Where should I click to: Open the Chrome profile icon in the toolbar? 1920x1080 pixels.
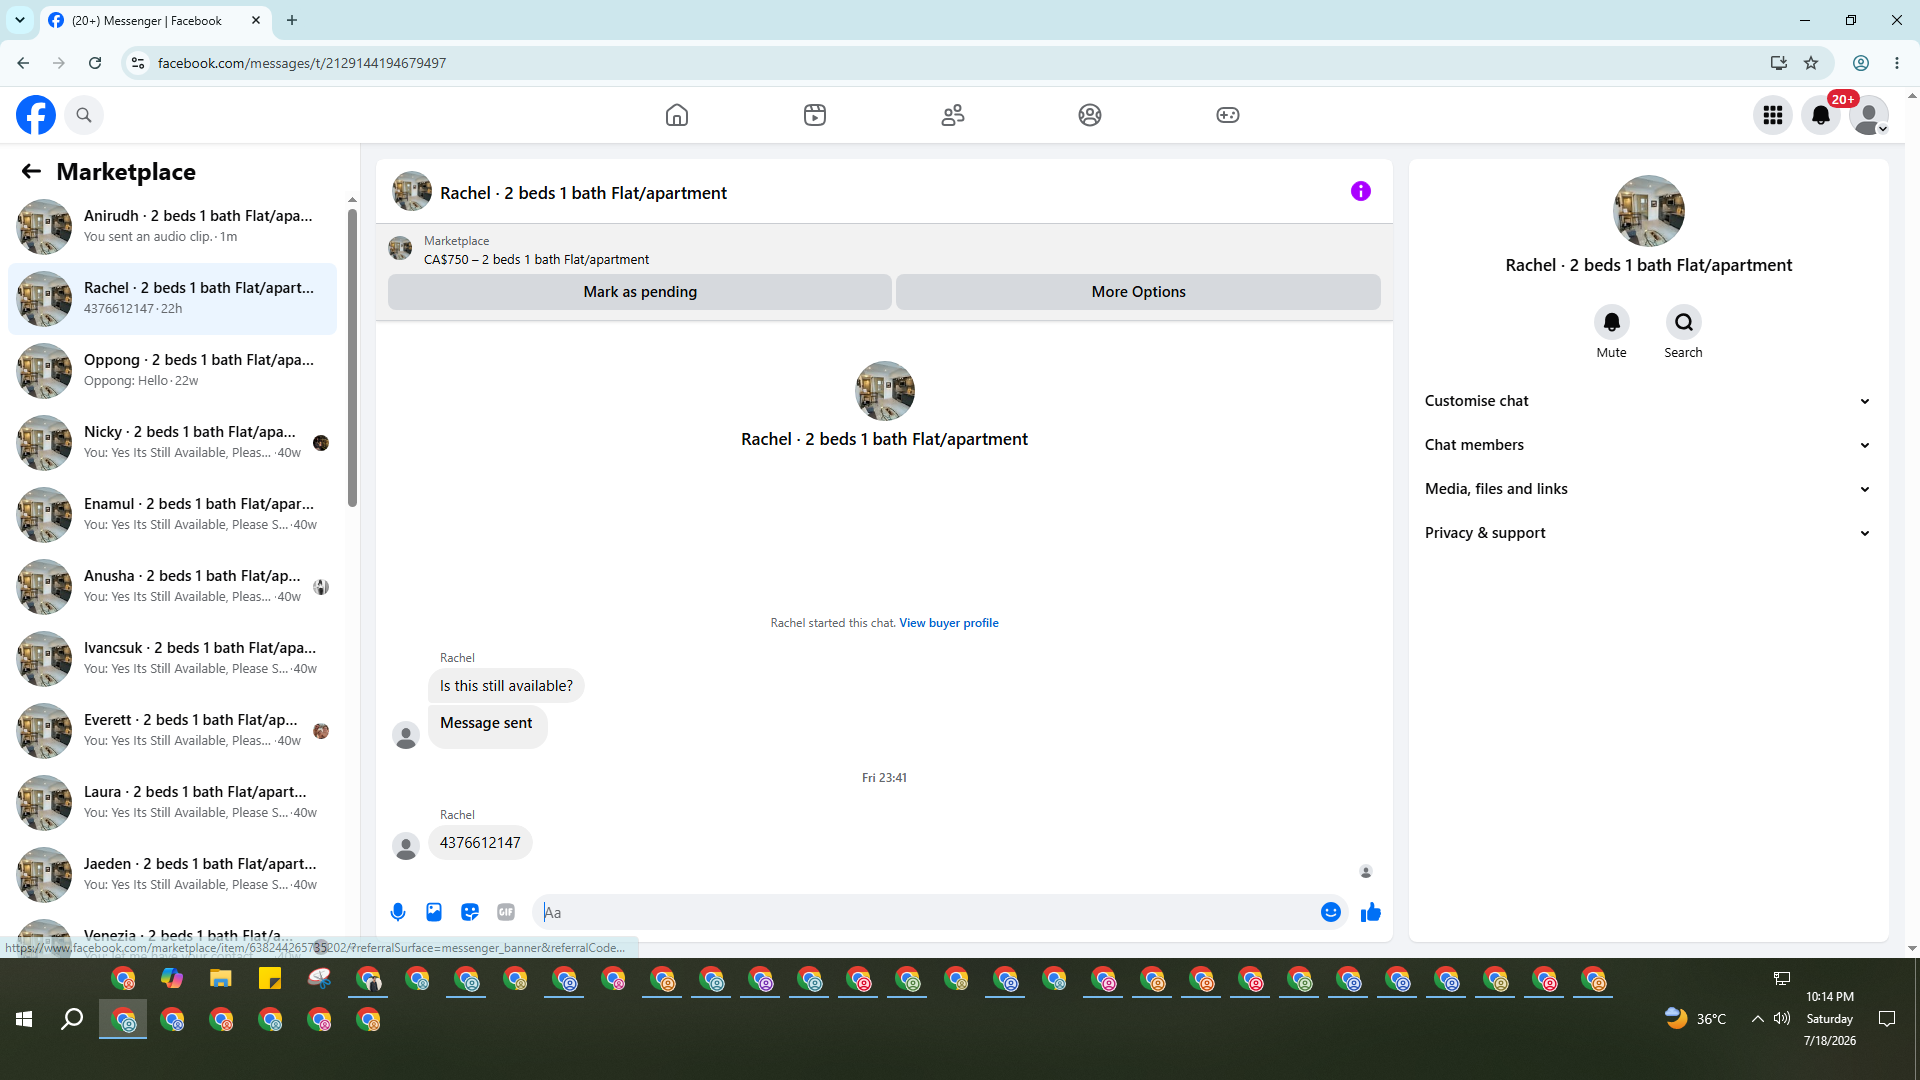coord(1861,63)
